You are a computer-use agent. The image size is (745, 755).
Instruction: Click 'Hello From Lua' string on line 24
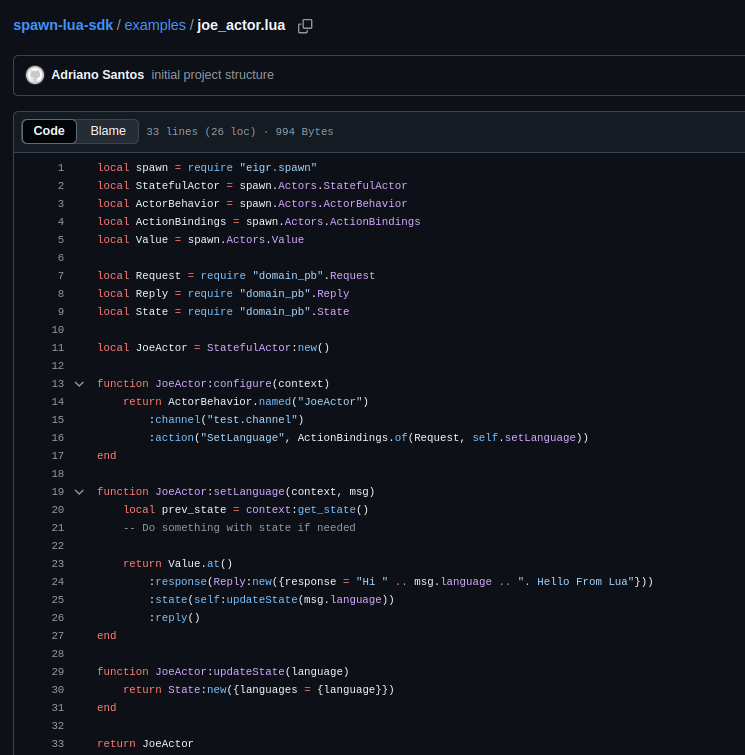576,582
